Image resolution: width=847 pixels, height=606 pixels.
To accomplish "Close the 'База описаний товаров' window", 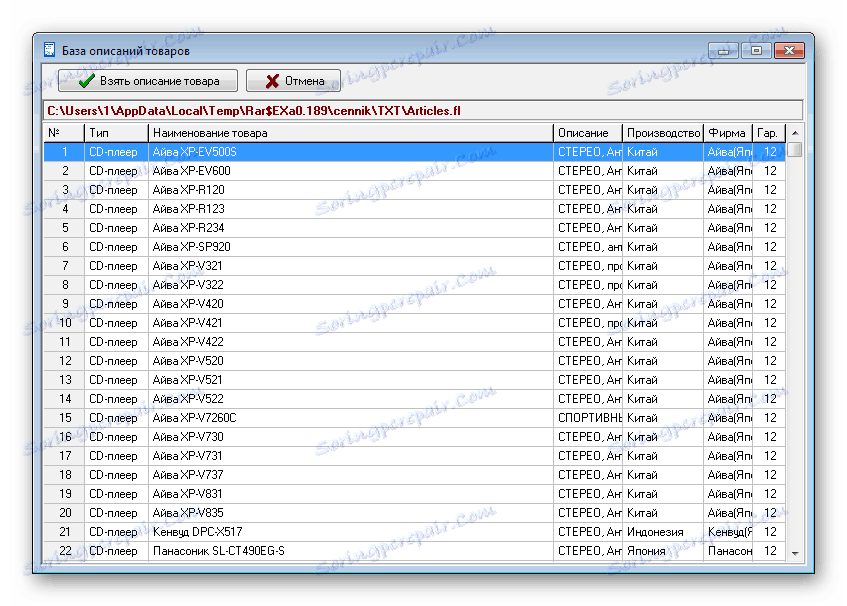I will [x=789, y=50].
